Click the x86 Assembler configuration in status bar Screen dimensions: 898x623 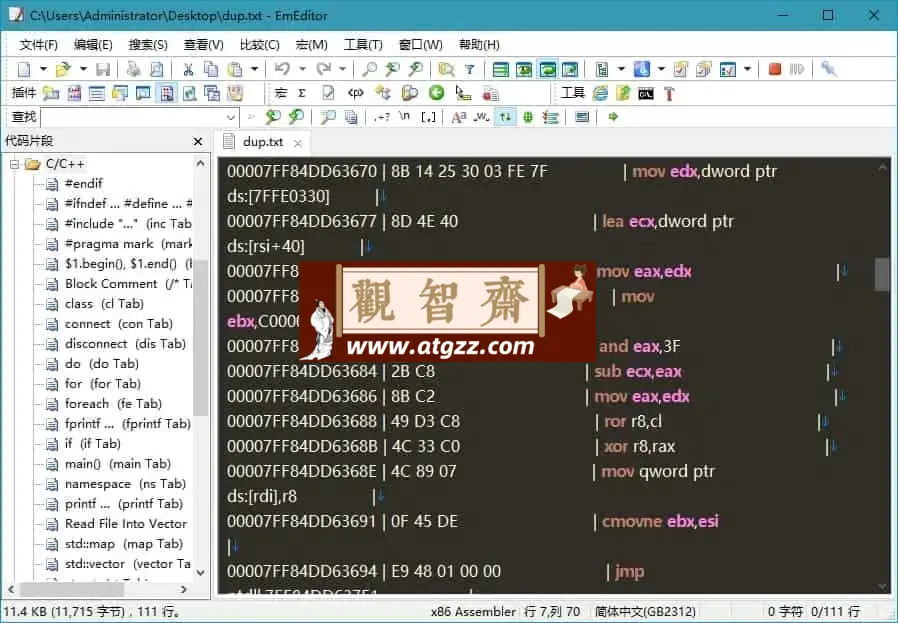click(473, 612)
